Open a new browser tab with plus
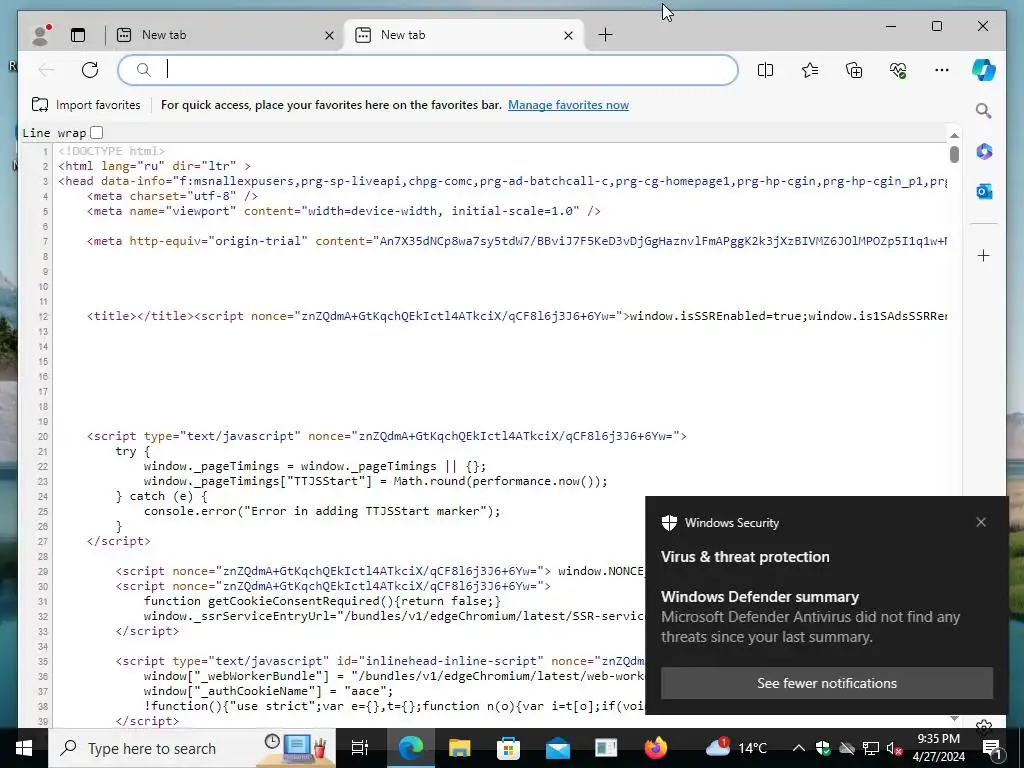1024x768 pixels. click(605, 35)
